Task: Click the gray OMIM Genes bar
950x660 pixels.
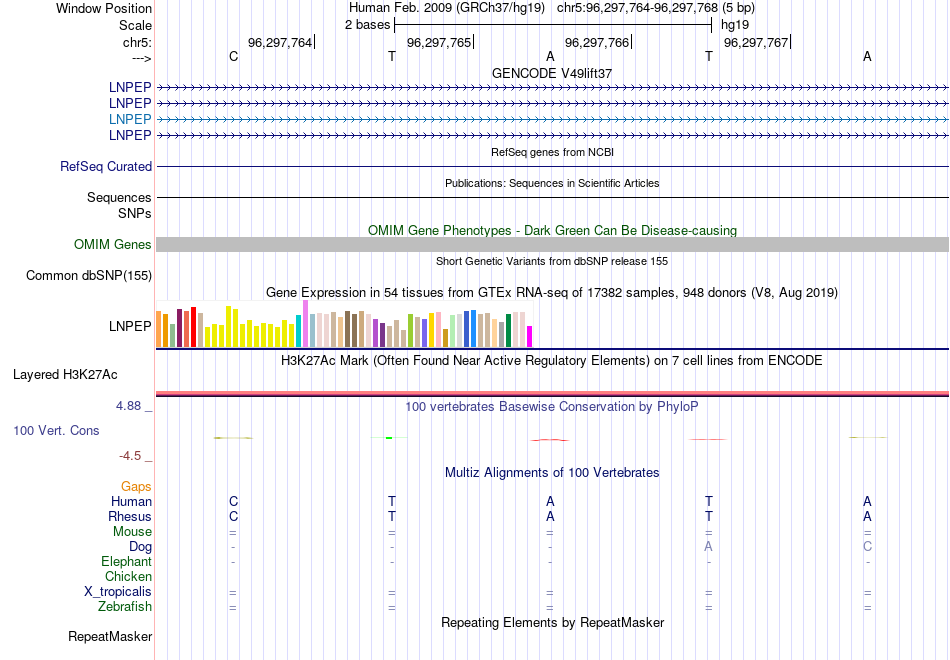Action: coord(552,244)
